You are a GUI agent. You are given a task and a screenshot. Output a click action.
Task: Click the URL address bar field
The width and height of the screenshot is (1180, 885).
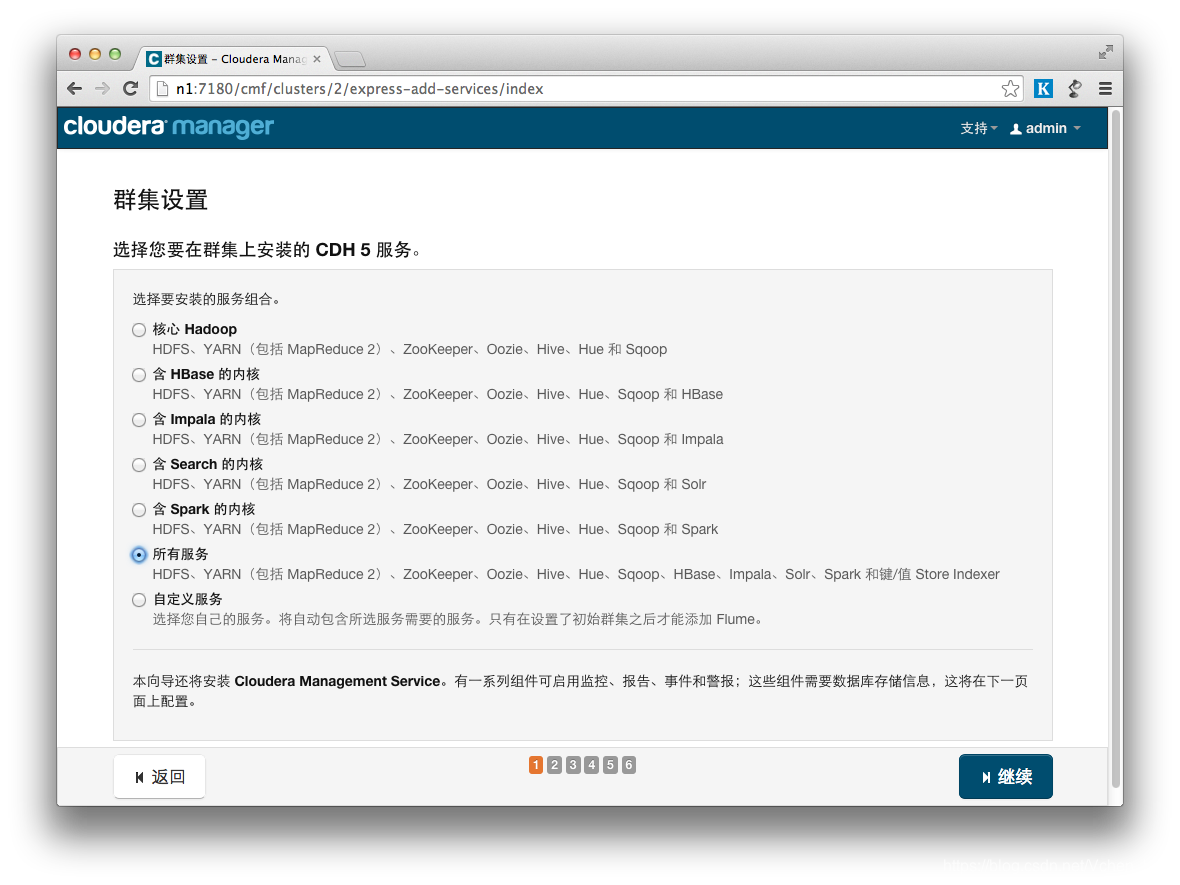[585, 89]
